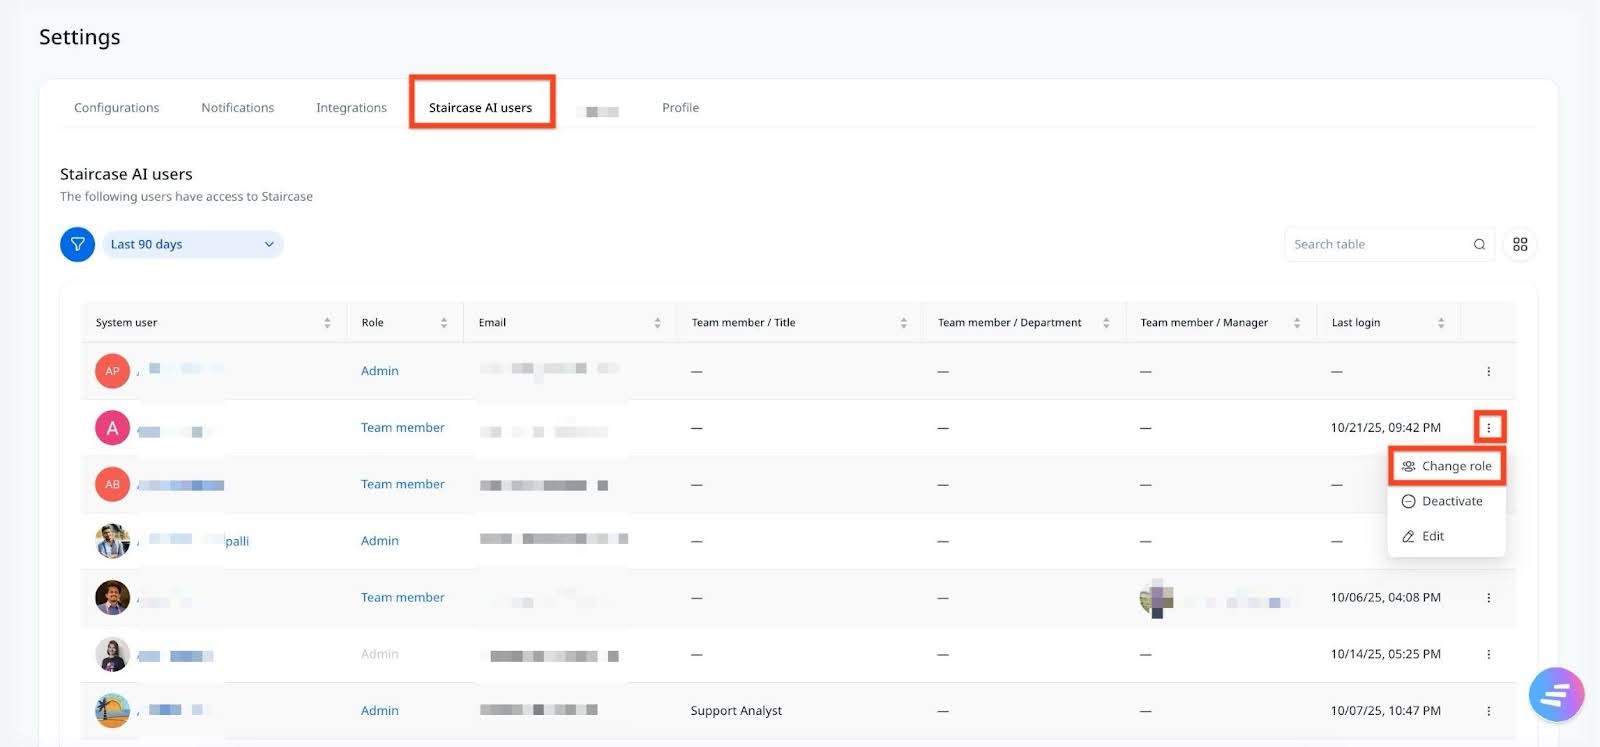Click the 10/06/25, 04:08 PM login cell
This screenshot has height=747, width=1600.
pos(1386,598)
